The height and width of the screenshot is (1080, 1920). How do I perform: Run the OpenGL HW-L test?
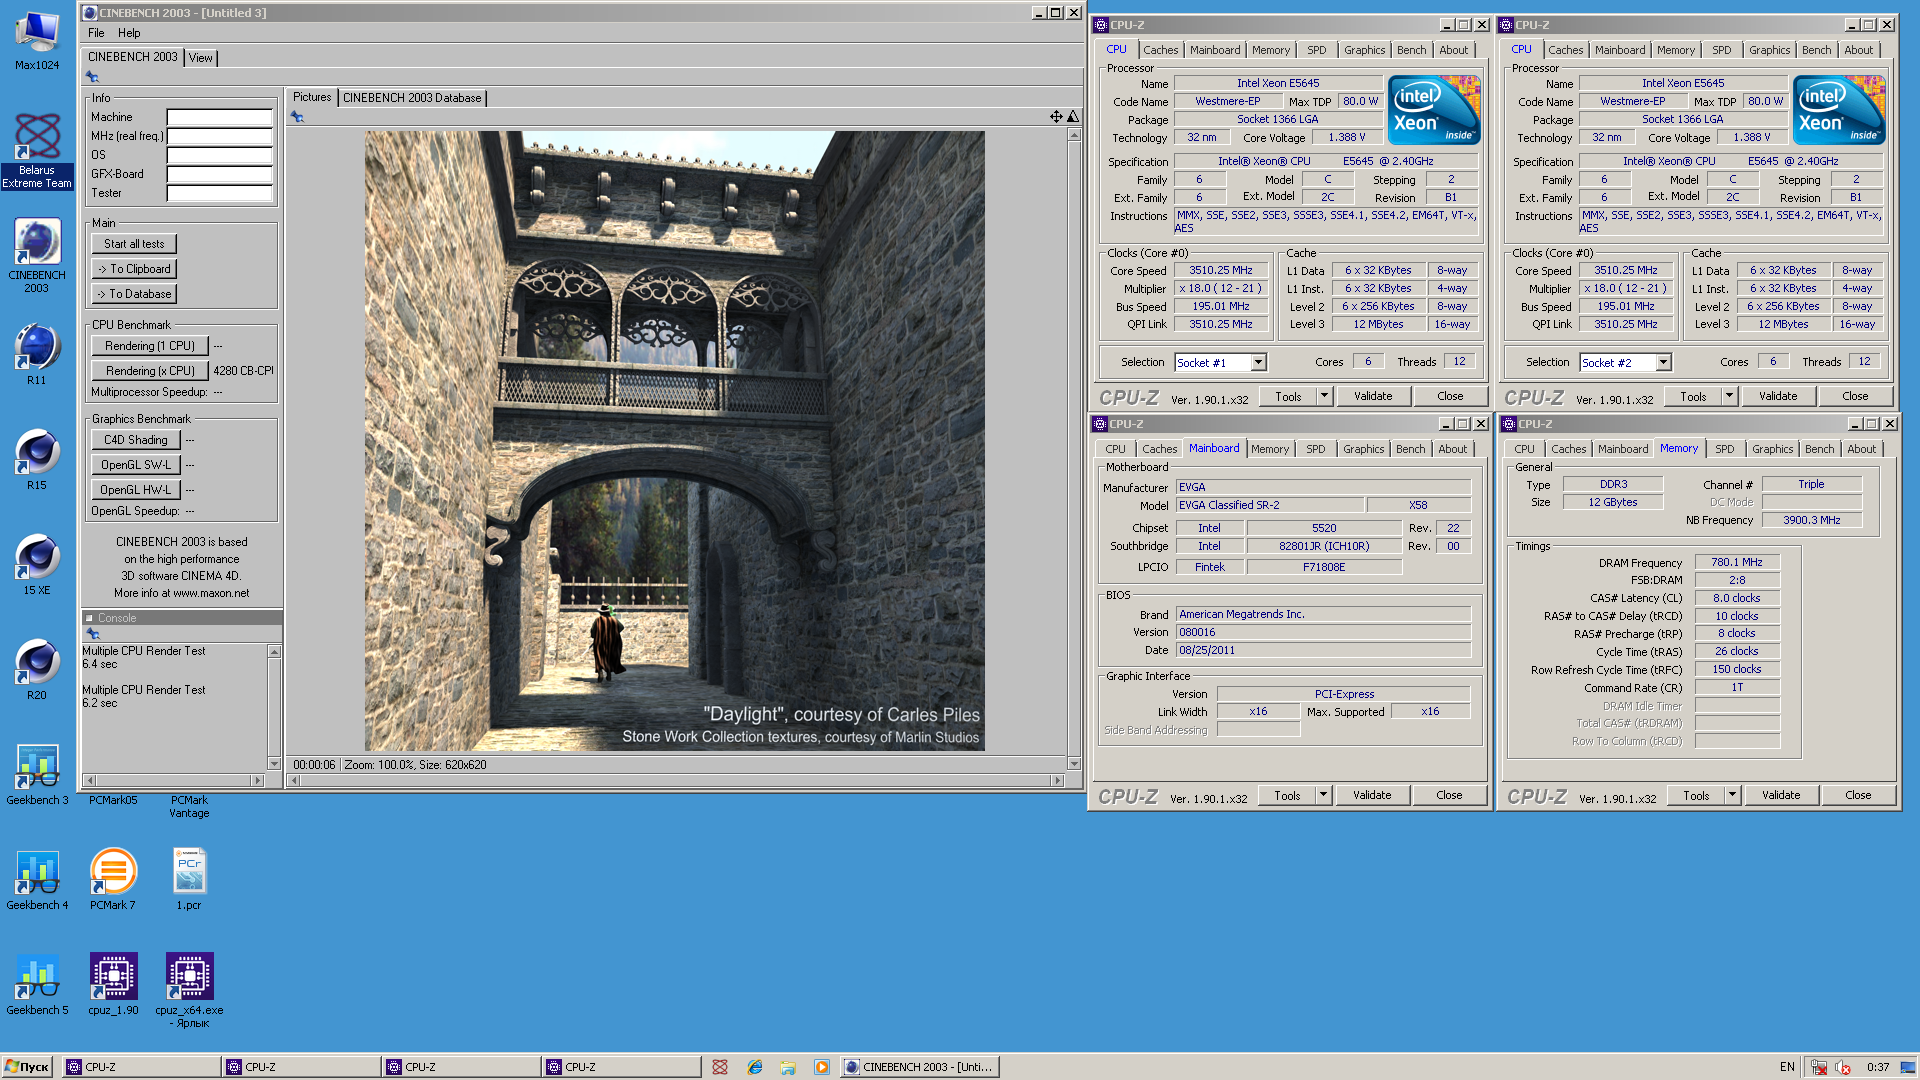[x=136, y=490]
